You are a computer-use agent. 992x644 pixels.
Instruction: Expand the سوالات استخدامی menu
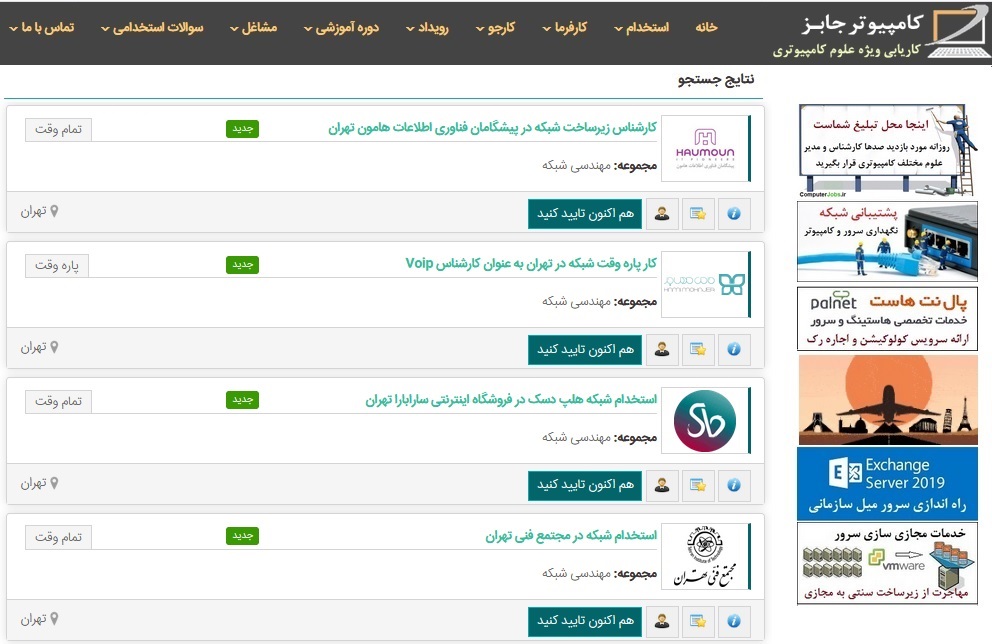coord(152,28)
